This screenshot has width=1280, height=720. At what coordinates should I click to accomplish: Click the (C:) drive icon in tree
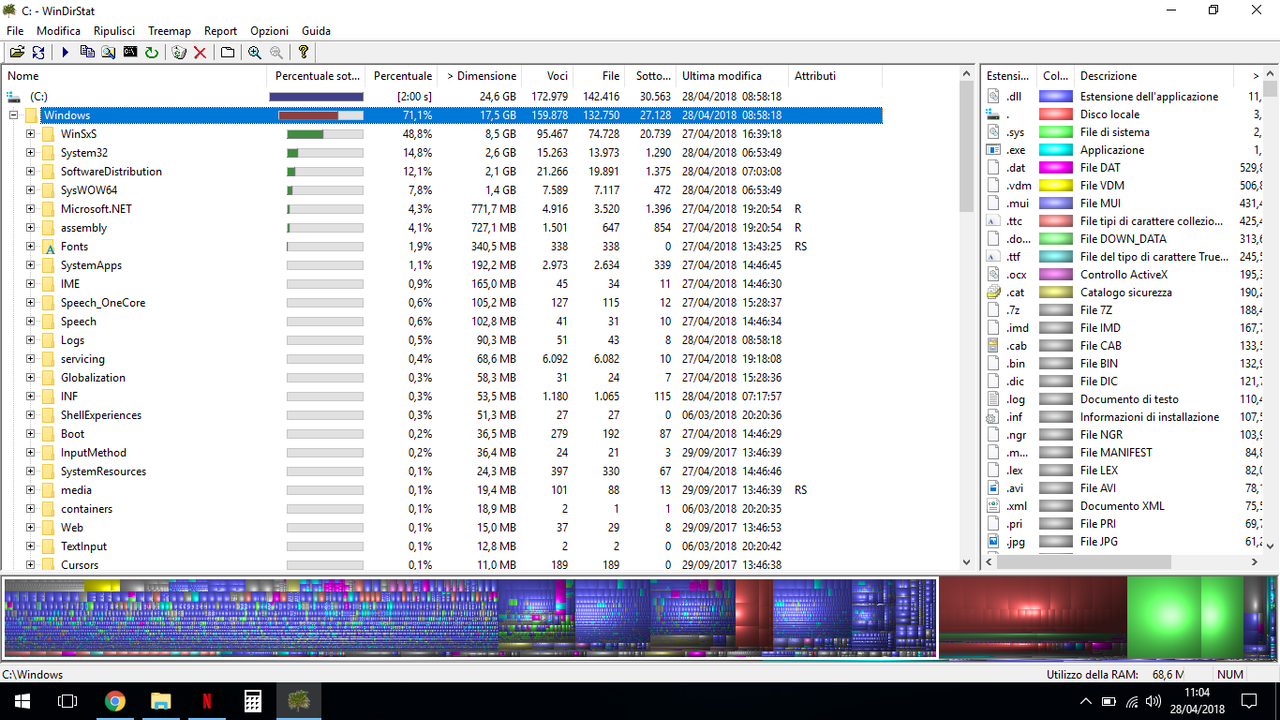(x=13, y=97)
